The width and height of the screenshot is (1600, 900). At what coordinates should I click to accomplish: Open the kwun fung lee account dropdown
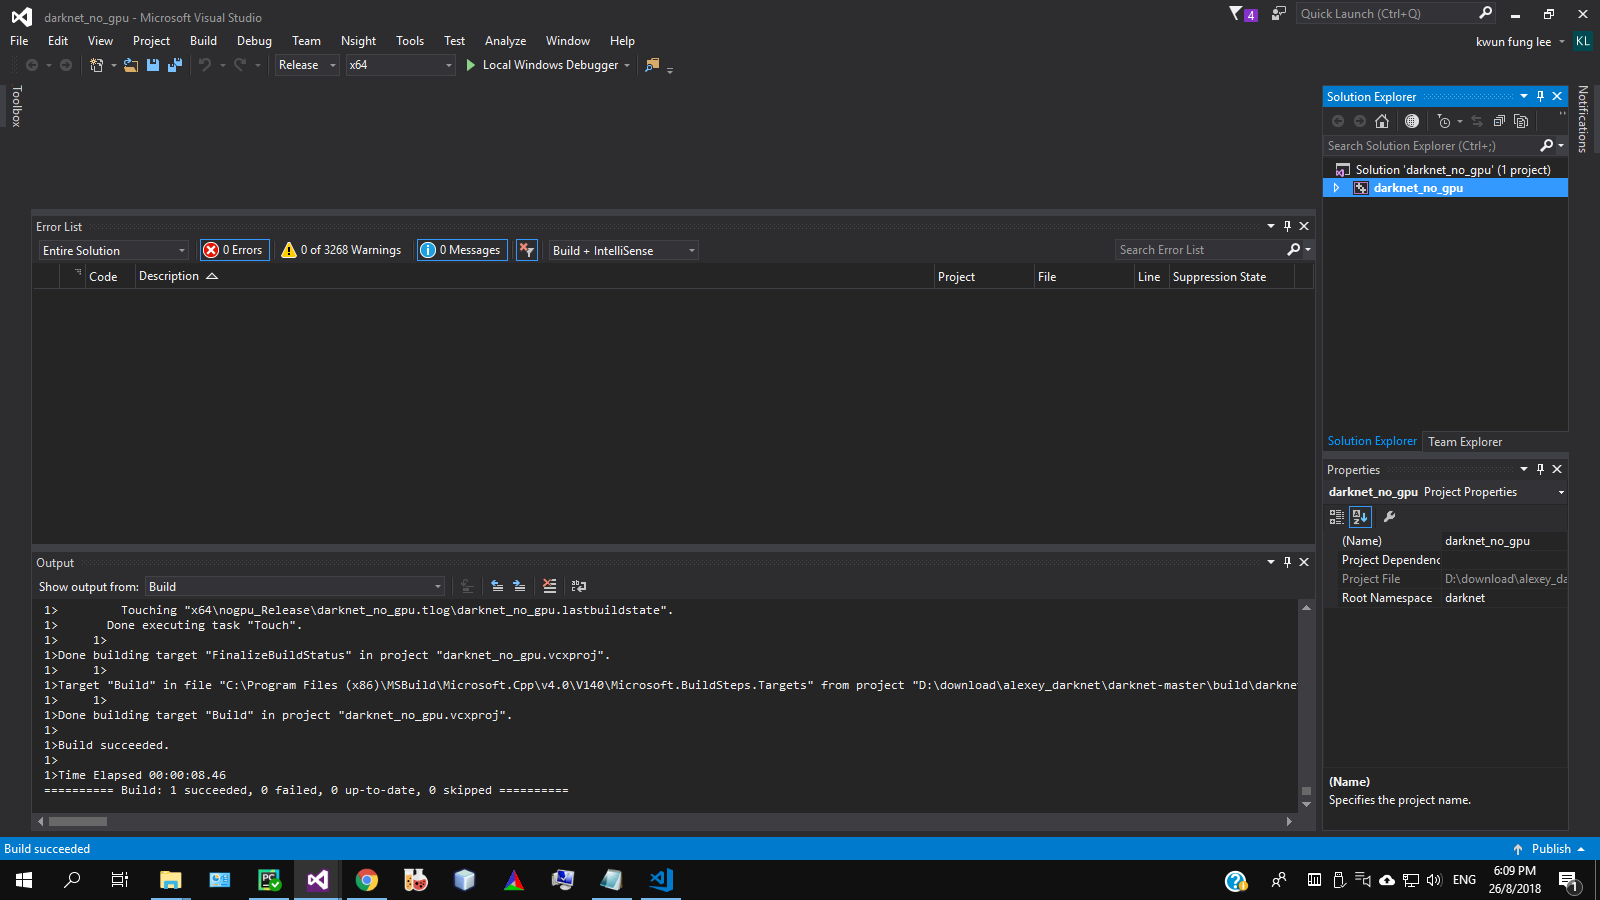point(1520,42)
